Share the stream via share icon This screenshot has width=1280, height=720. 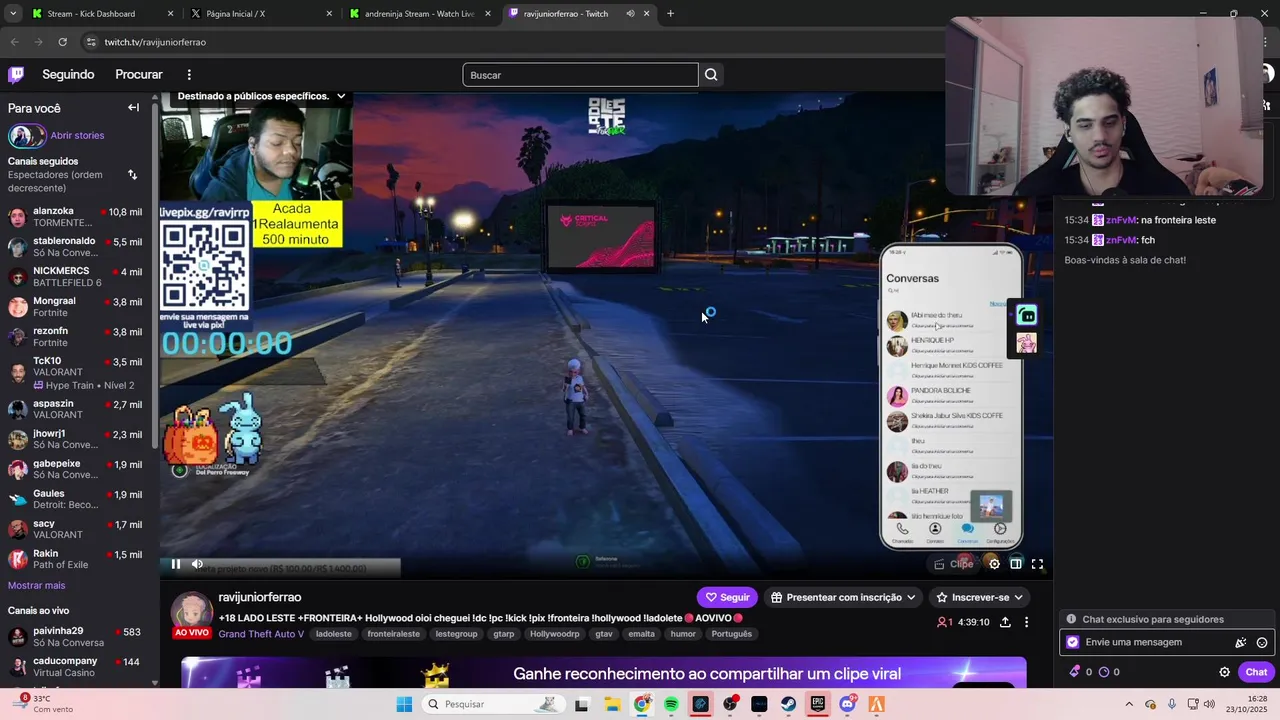point(1005,622)
